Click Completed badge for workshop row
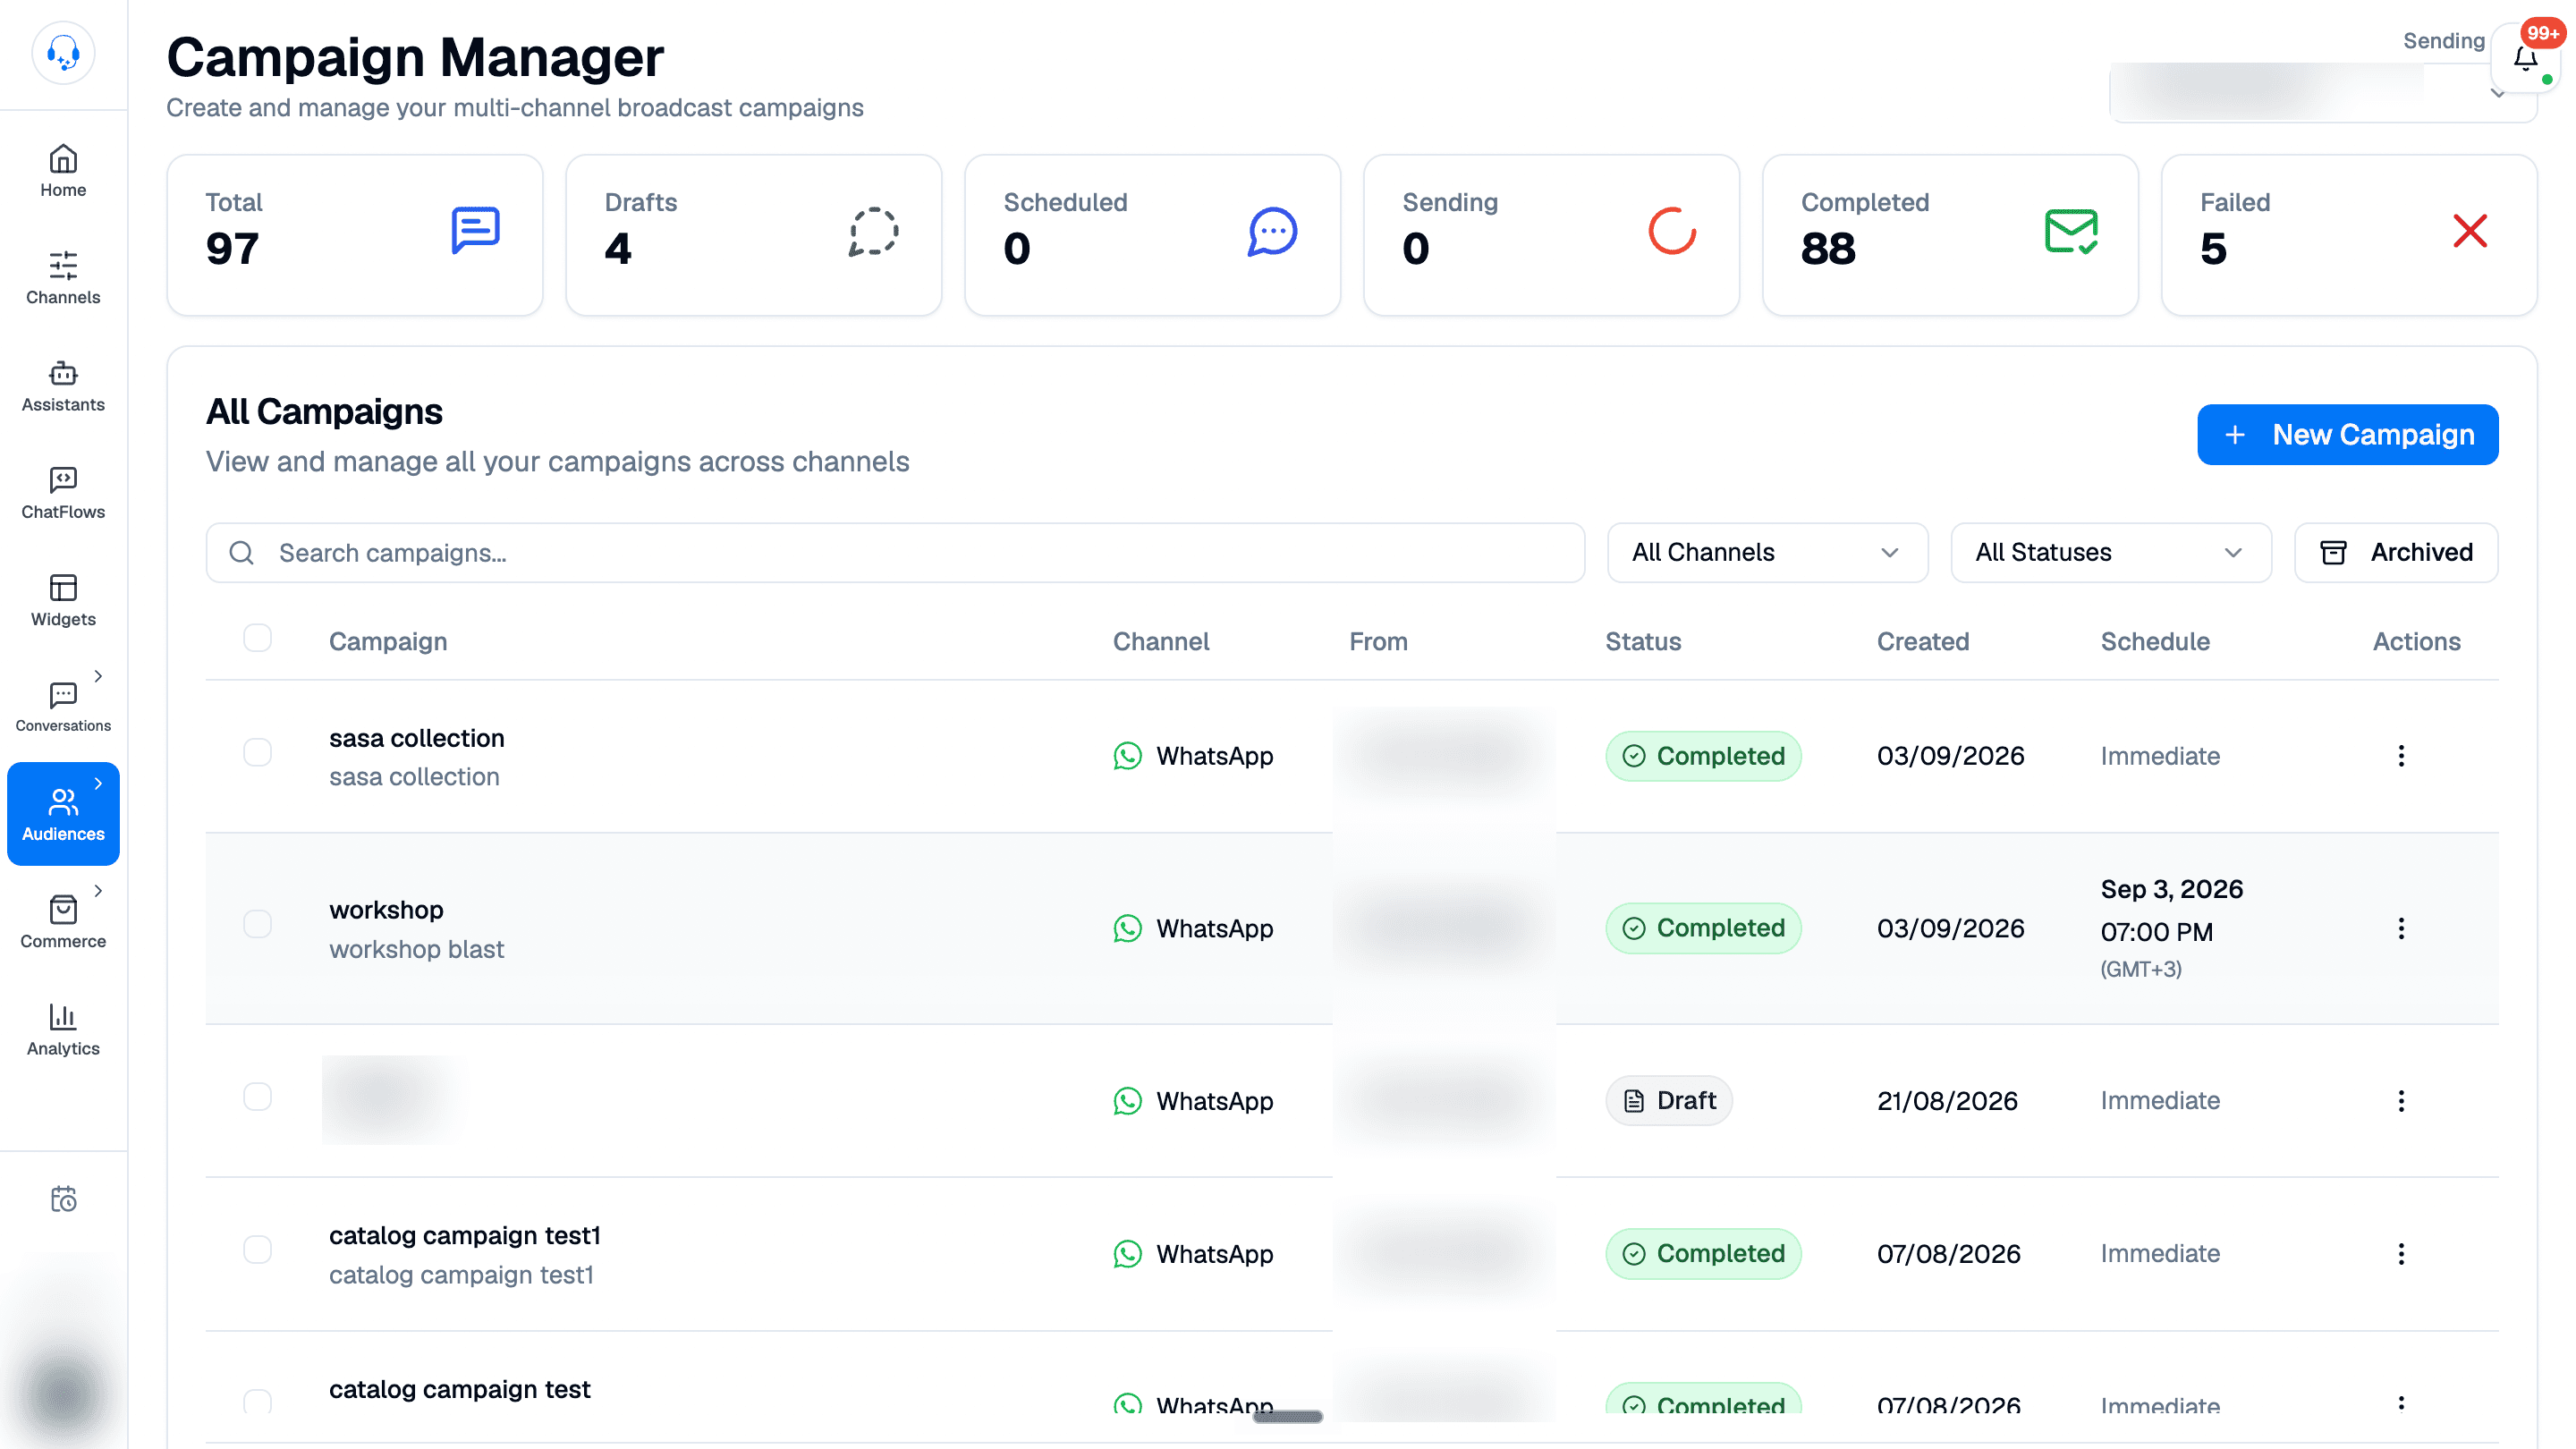 tap(1703, 928)
